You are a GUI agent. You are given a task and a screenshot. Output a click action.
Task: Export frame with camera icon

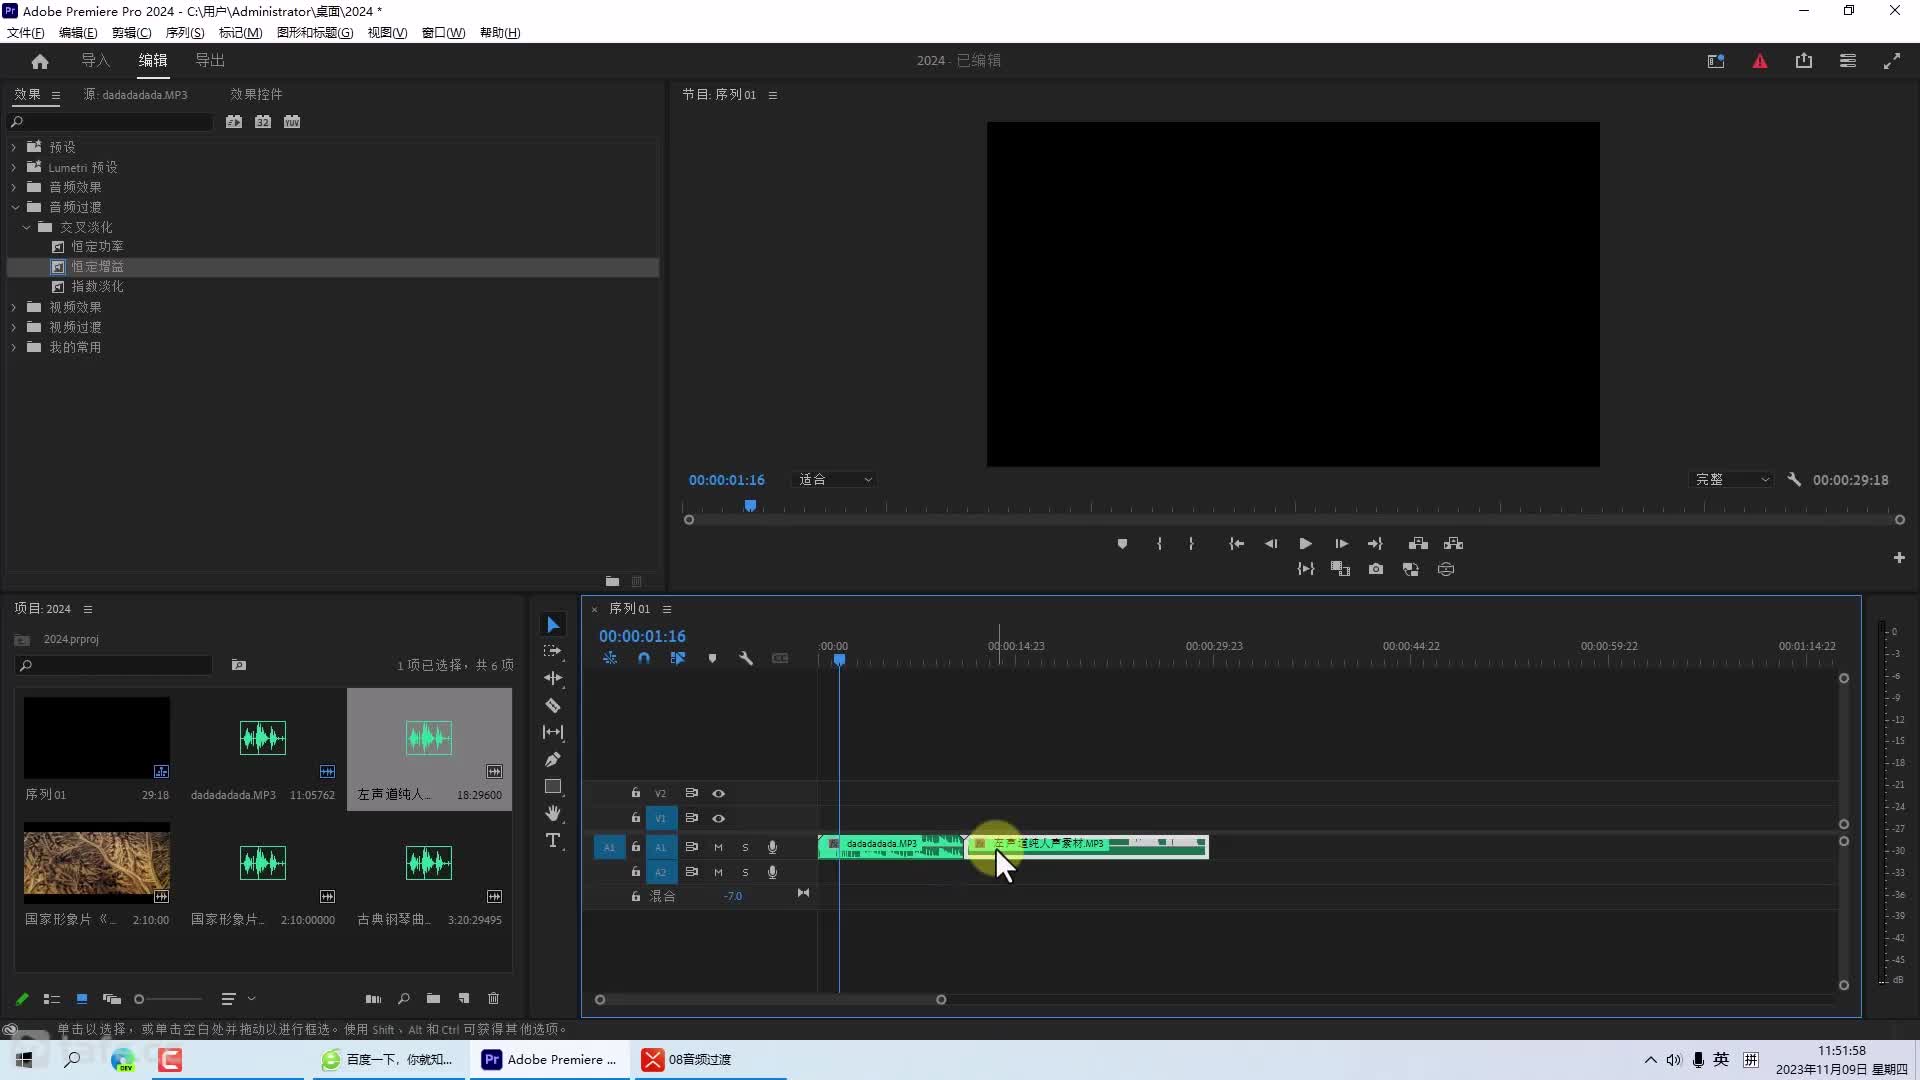[x=1376, y=569]
